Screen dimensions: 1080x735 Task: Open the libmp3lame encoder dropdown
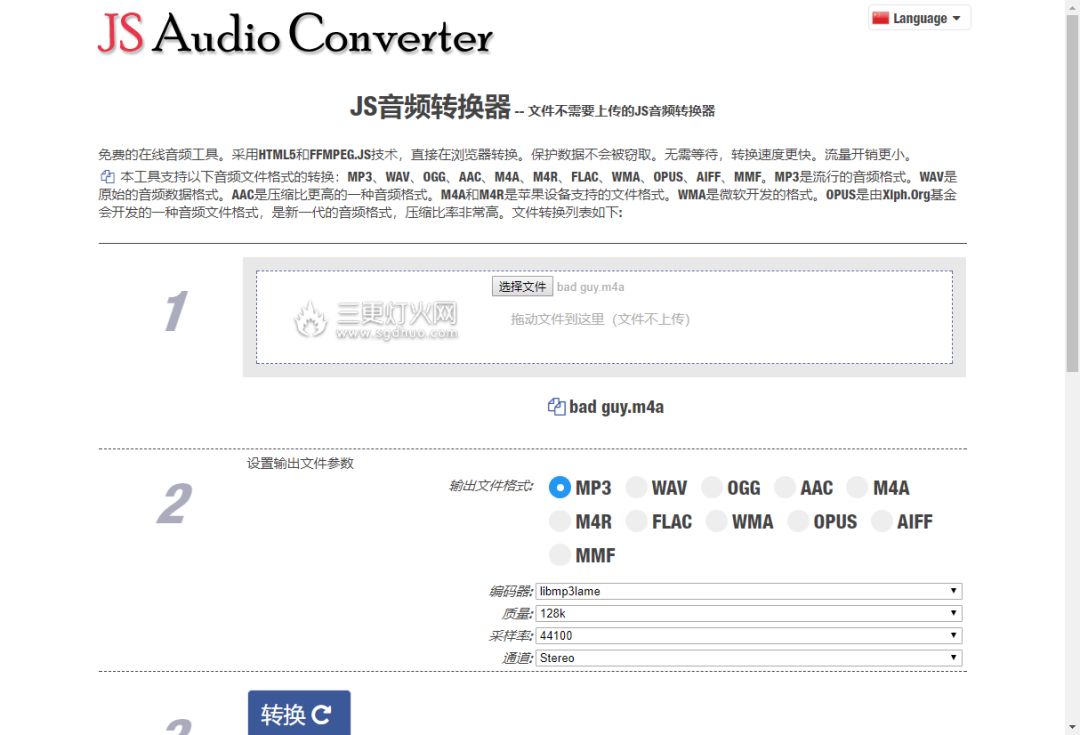748,591
